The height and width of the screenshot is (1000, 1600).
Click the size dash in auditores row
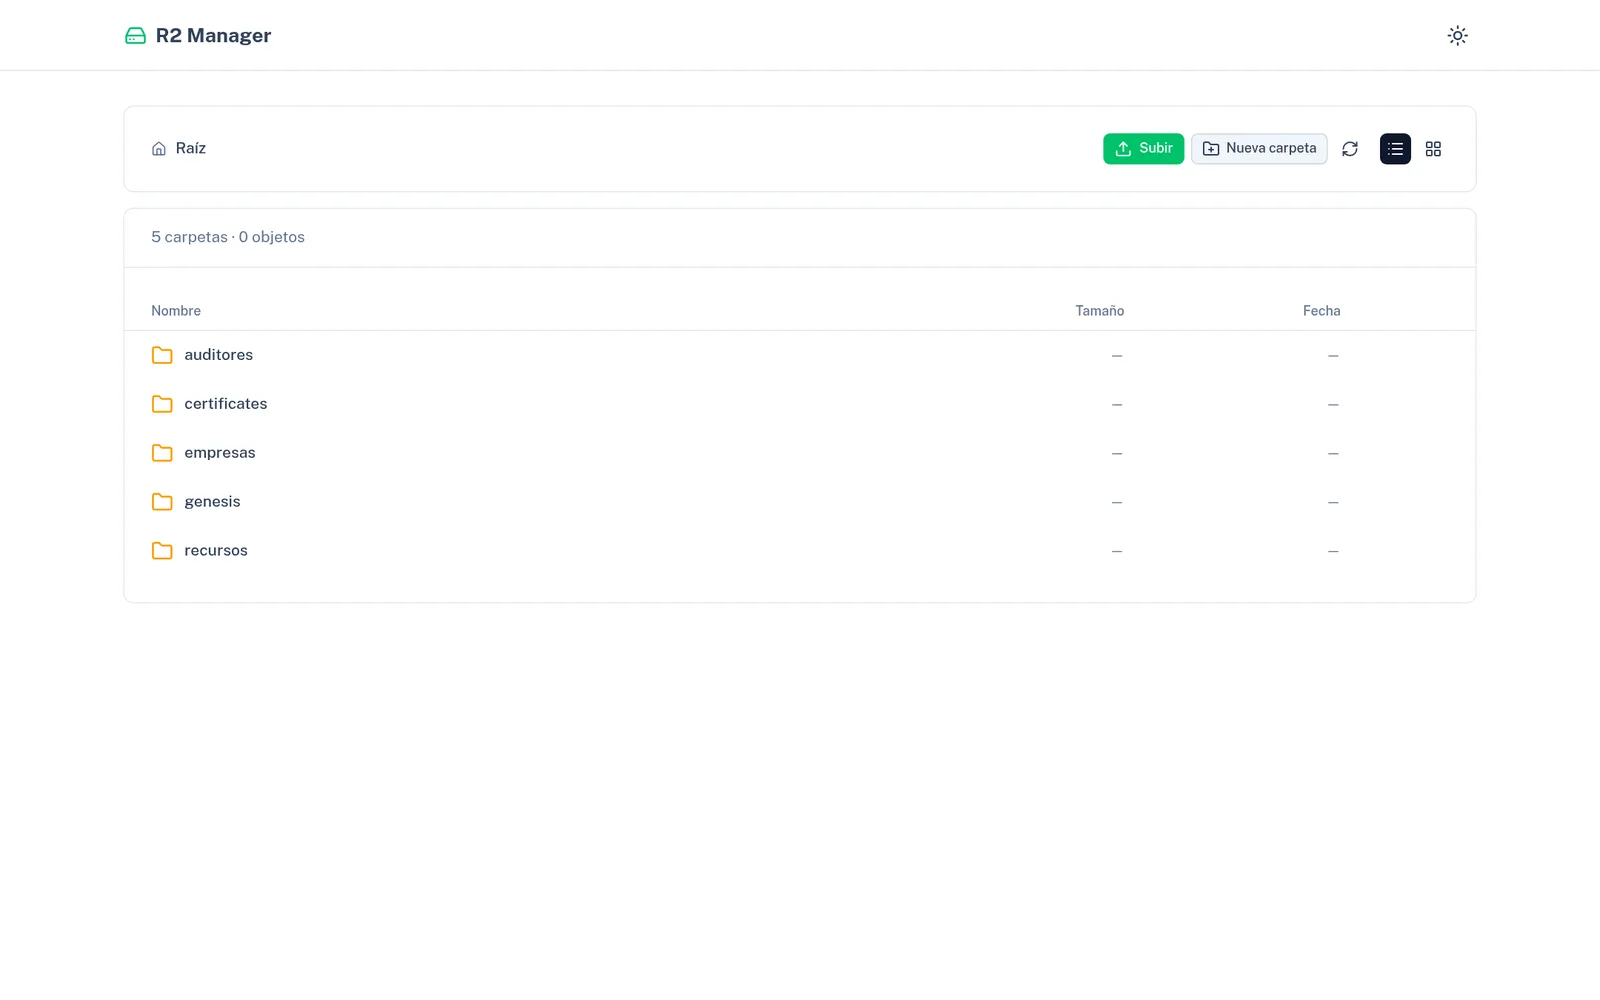tap(1117, 356)
